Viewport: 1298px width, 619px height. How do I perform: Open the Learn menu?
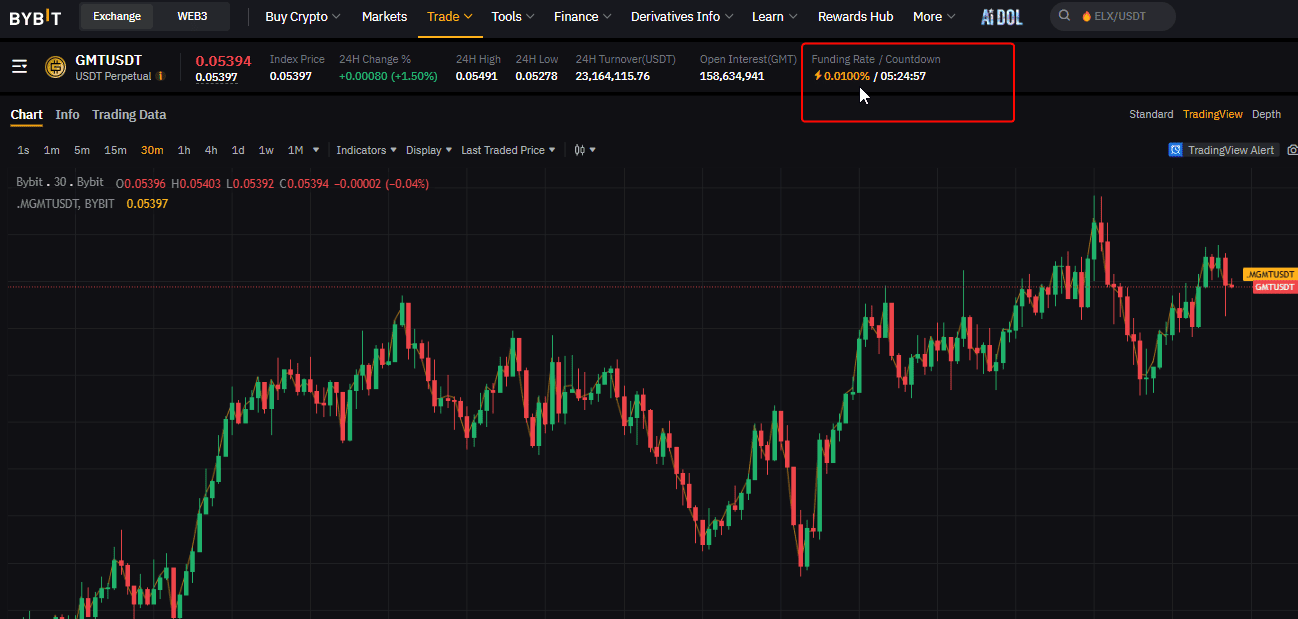[775, 16]
